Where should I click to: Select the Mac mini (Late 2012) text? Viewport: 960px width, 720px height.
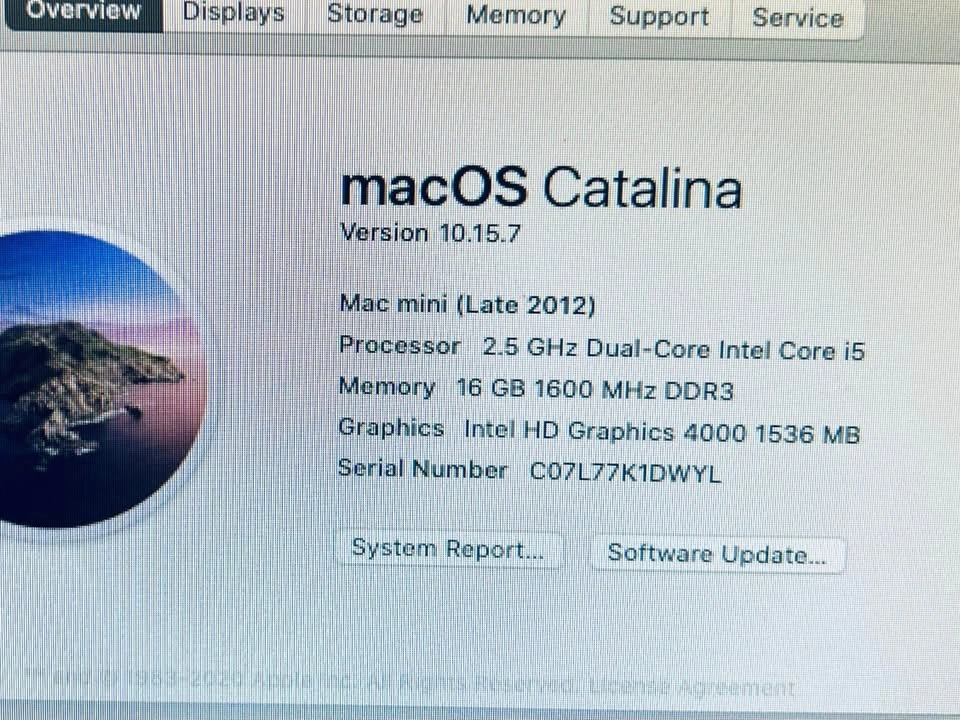pyautogui.click(x=467, y=304)
